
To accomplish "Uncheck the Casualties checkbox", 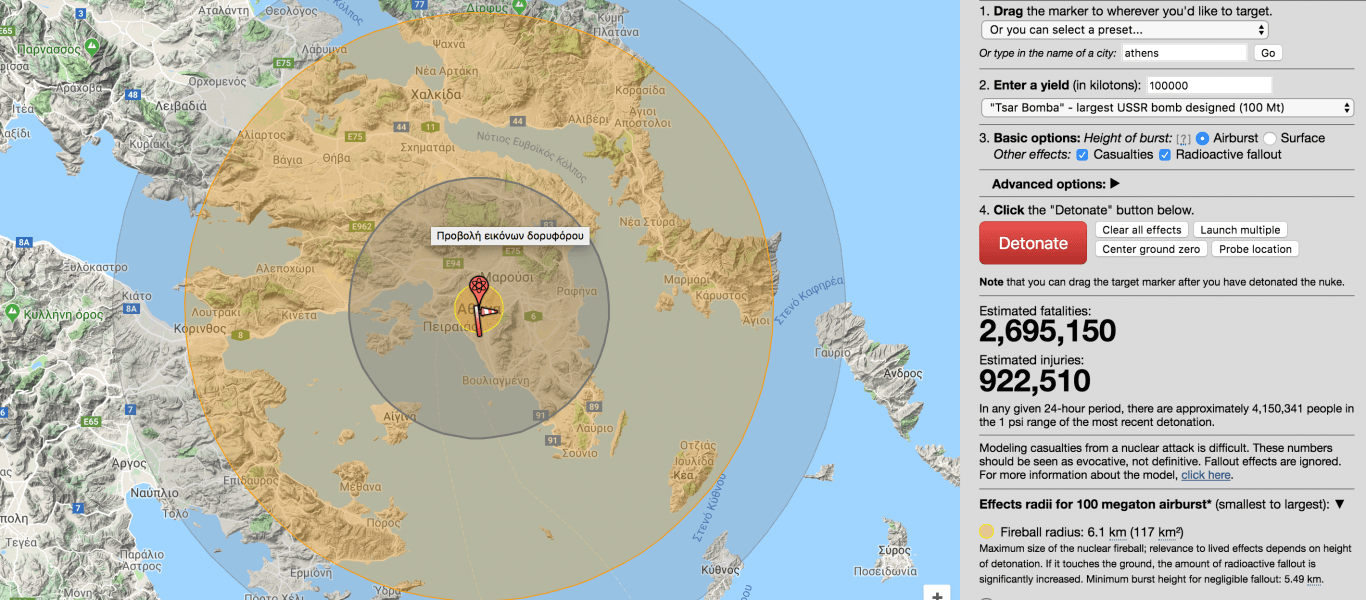I will click(x=1082, y=155).
